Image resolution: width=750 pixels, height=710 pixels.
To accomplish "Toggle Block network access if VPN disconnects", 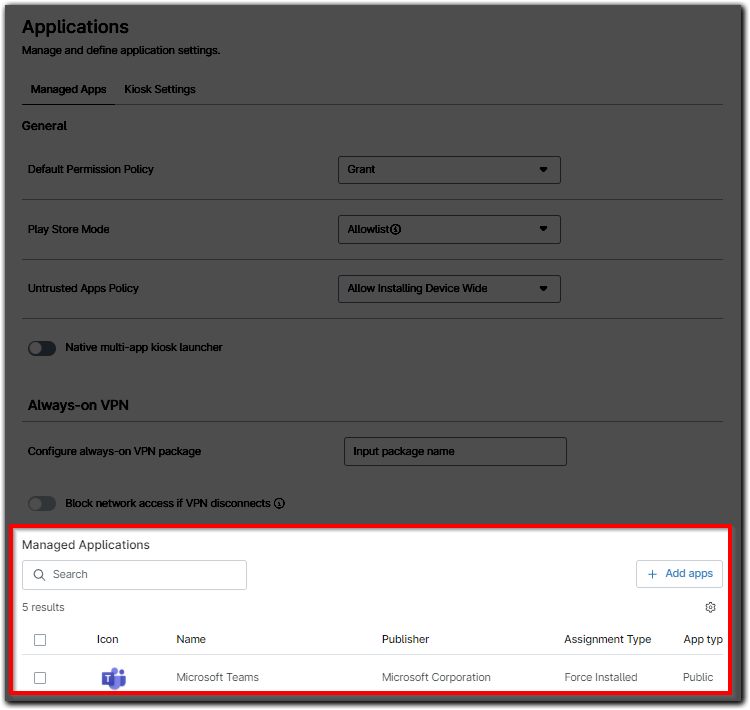I will point(42,503).
